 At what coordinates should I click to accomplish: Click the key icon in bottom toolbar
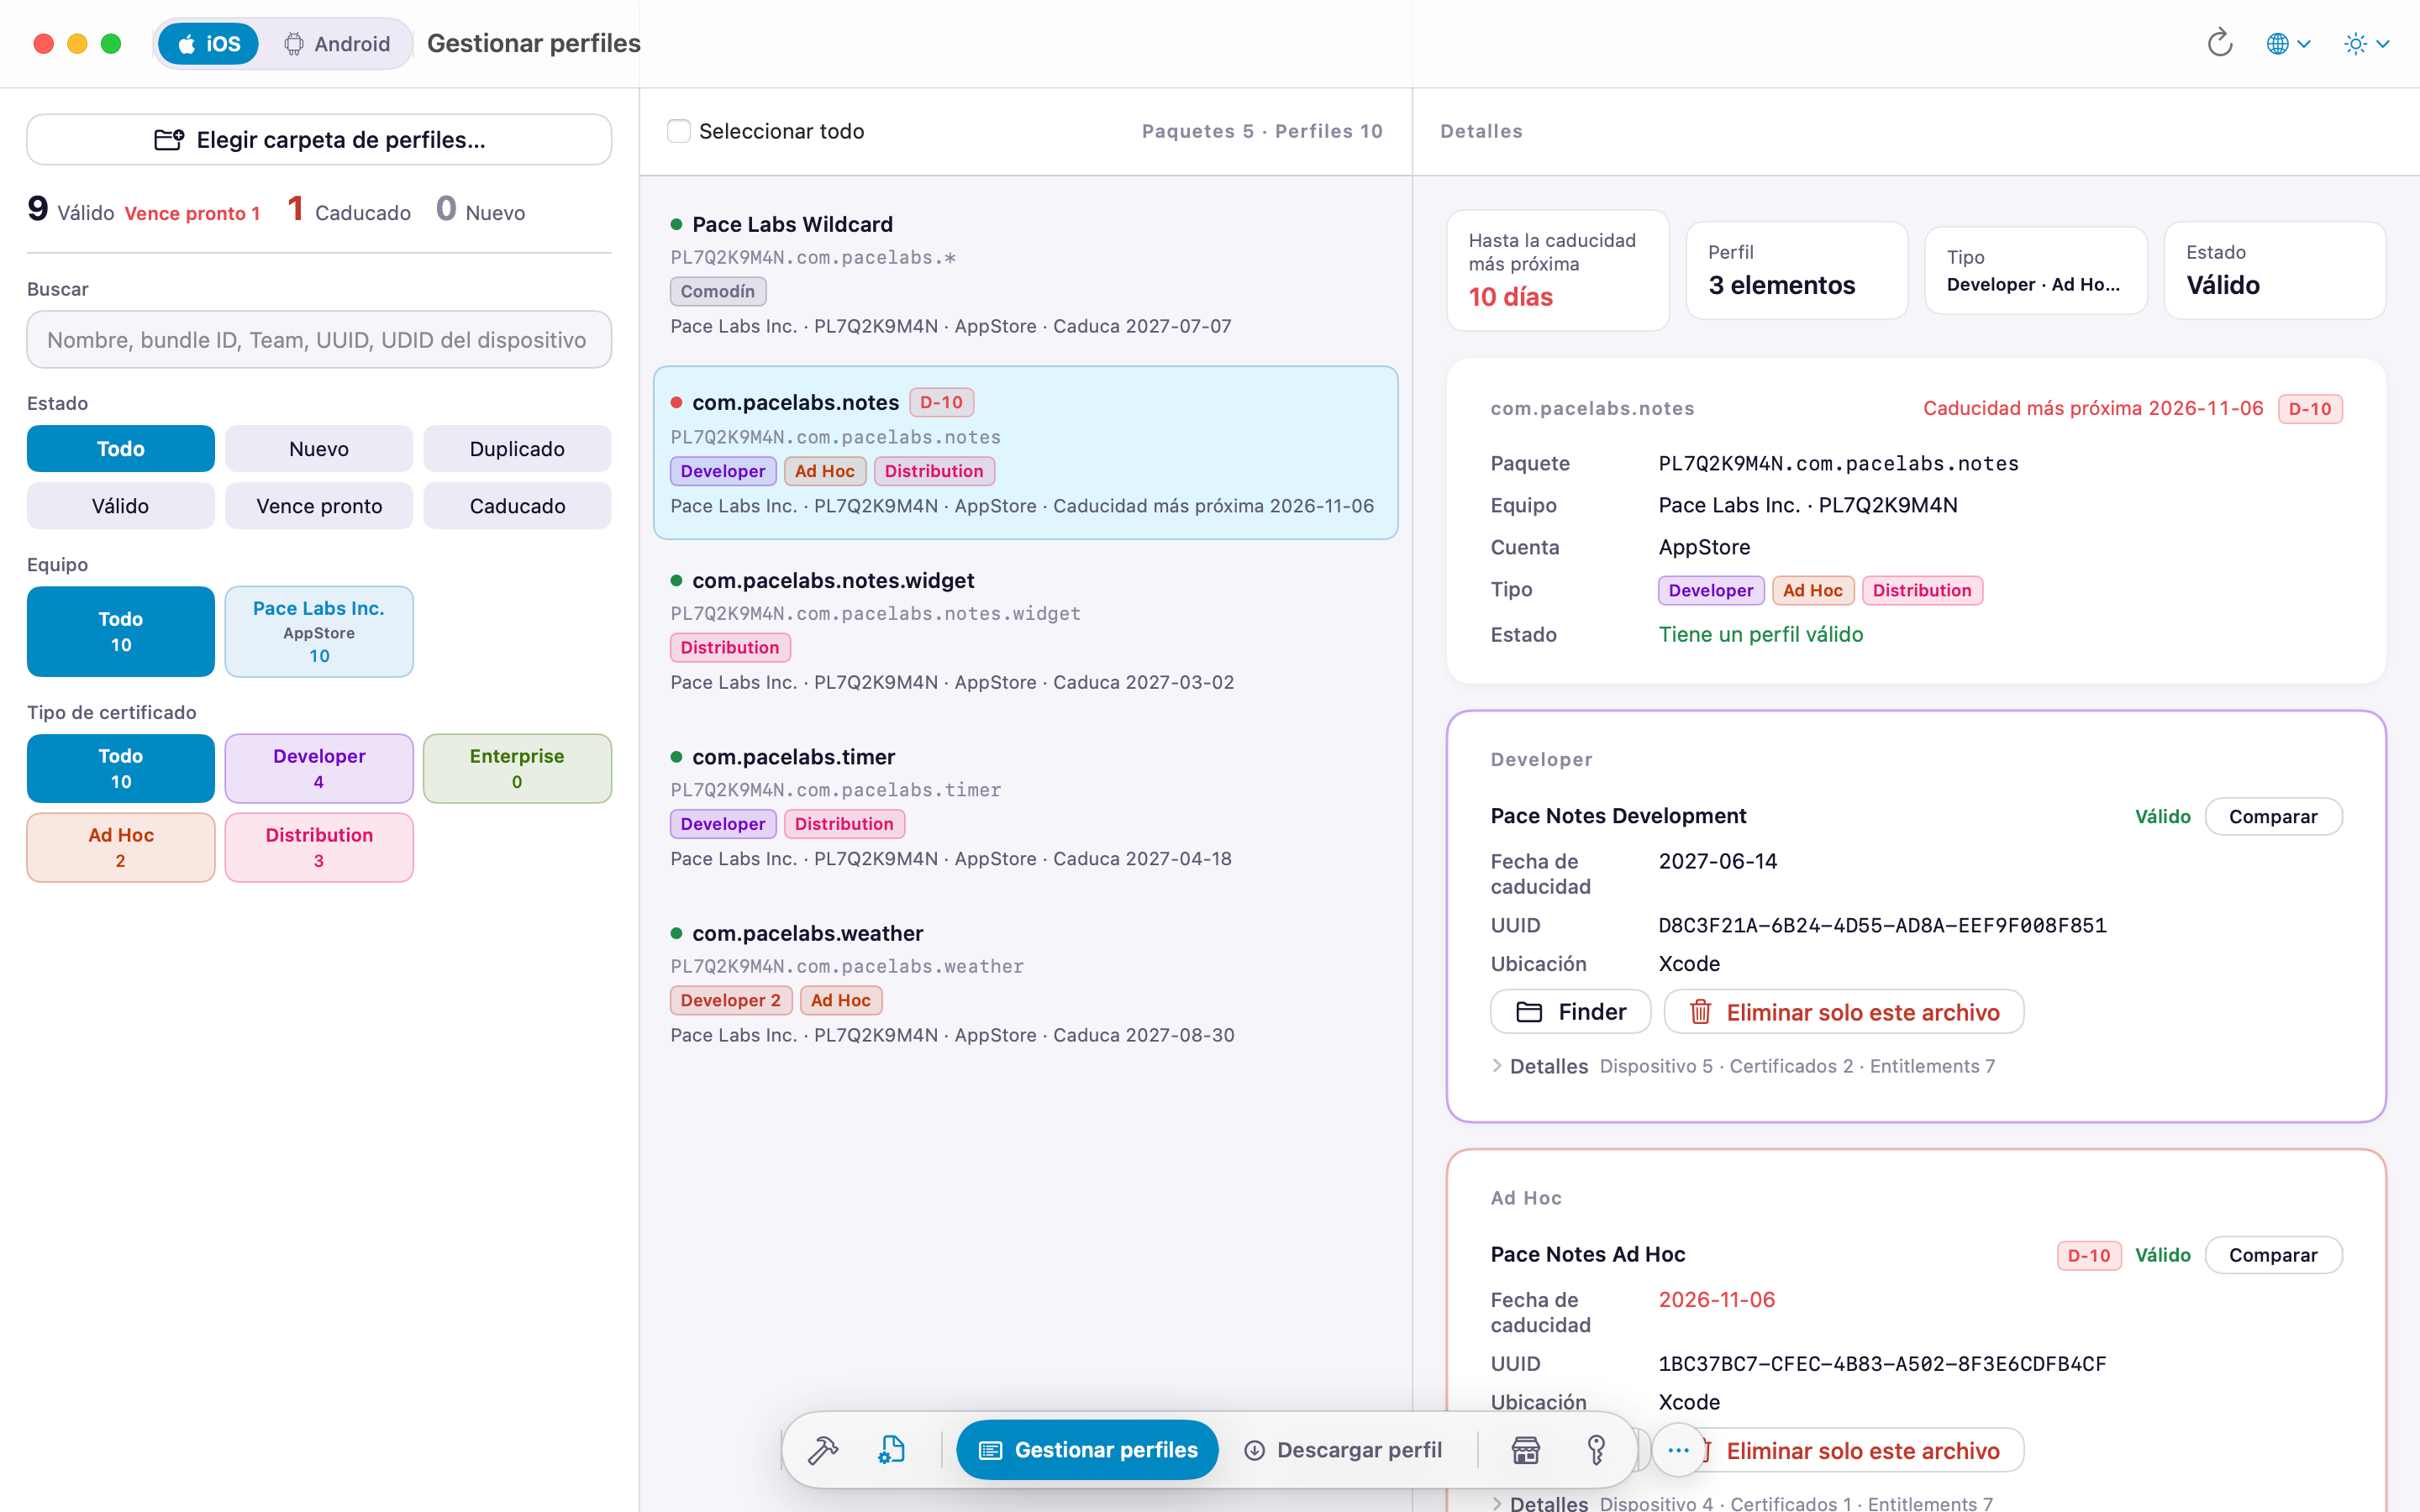coord(1596,1450)
